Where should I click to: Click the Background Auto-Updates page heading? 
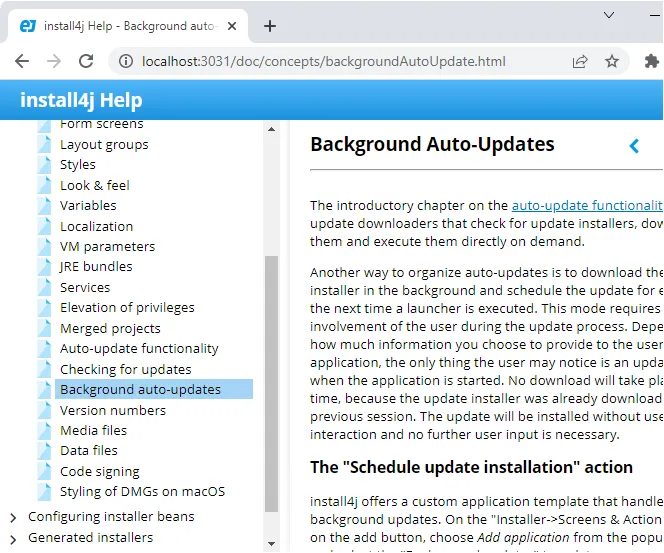(432, 144)
